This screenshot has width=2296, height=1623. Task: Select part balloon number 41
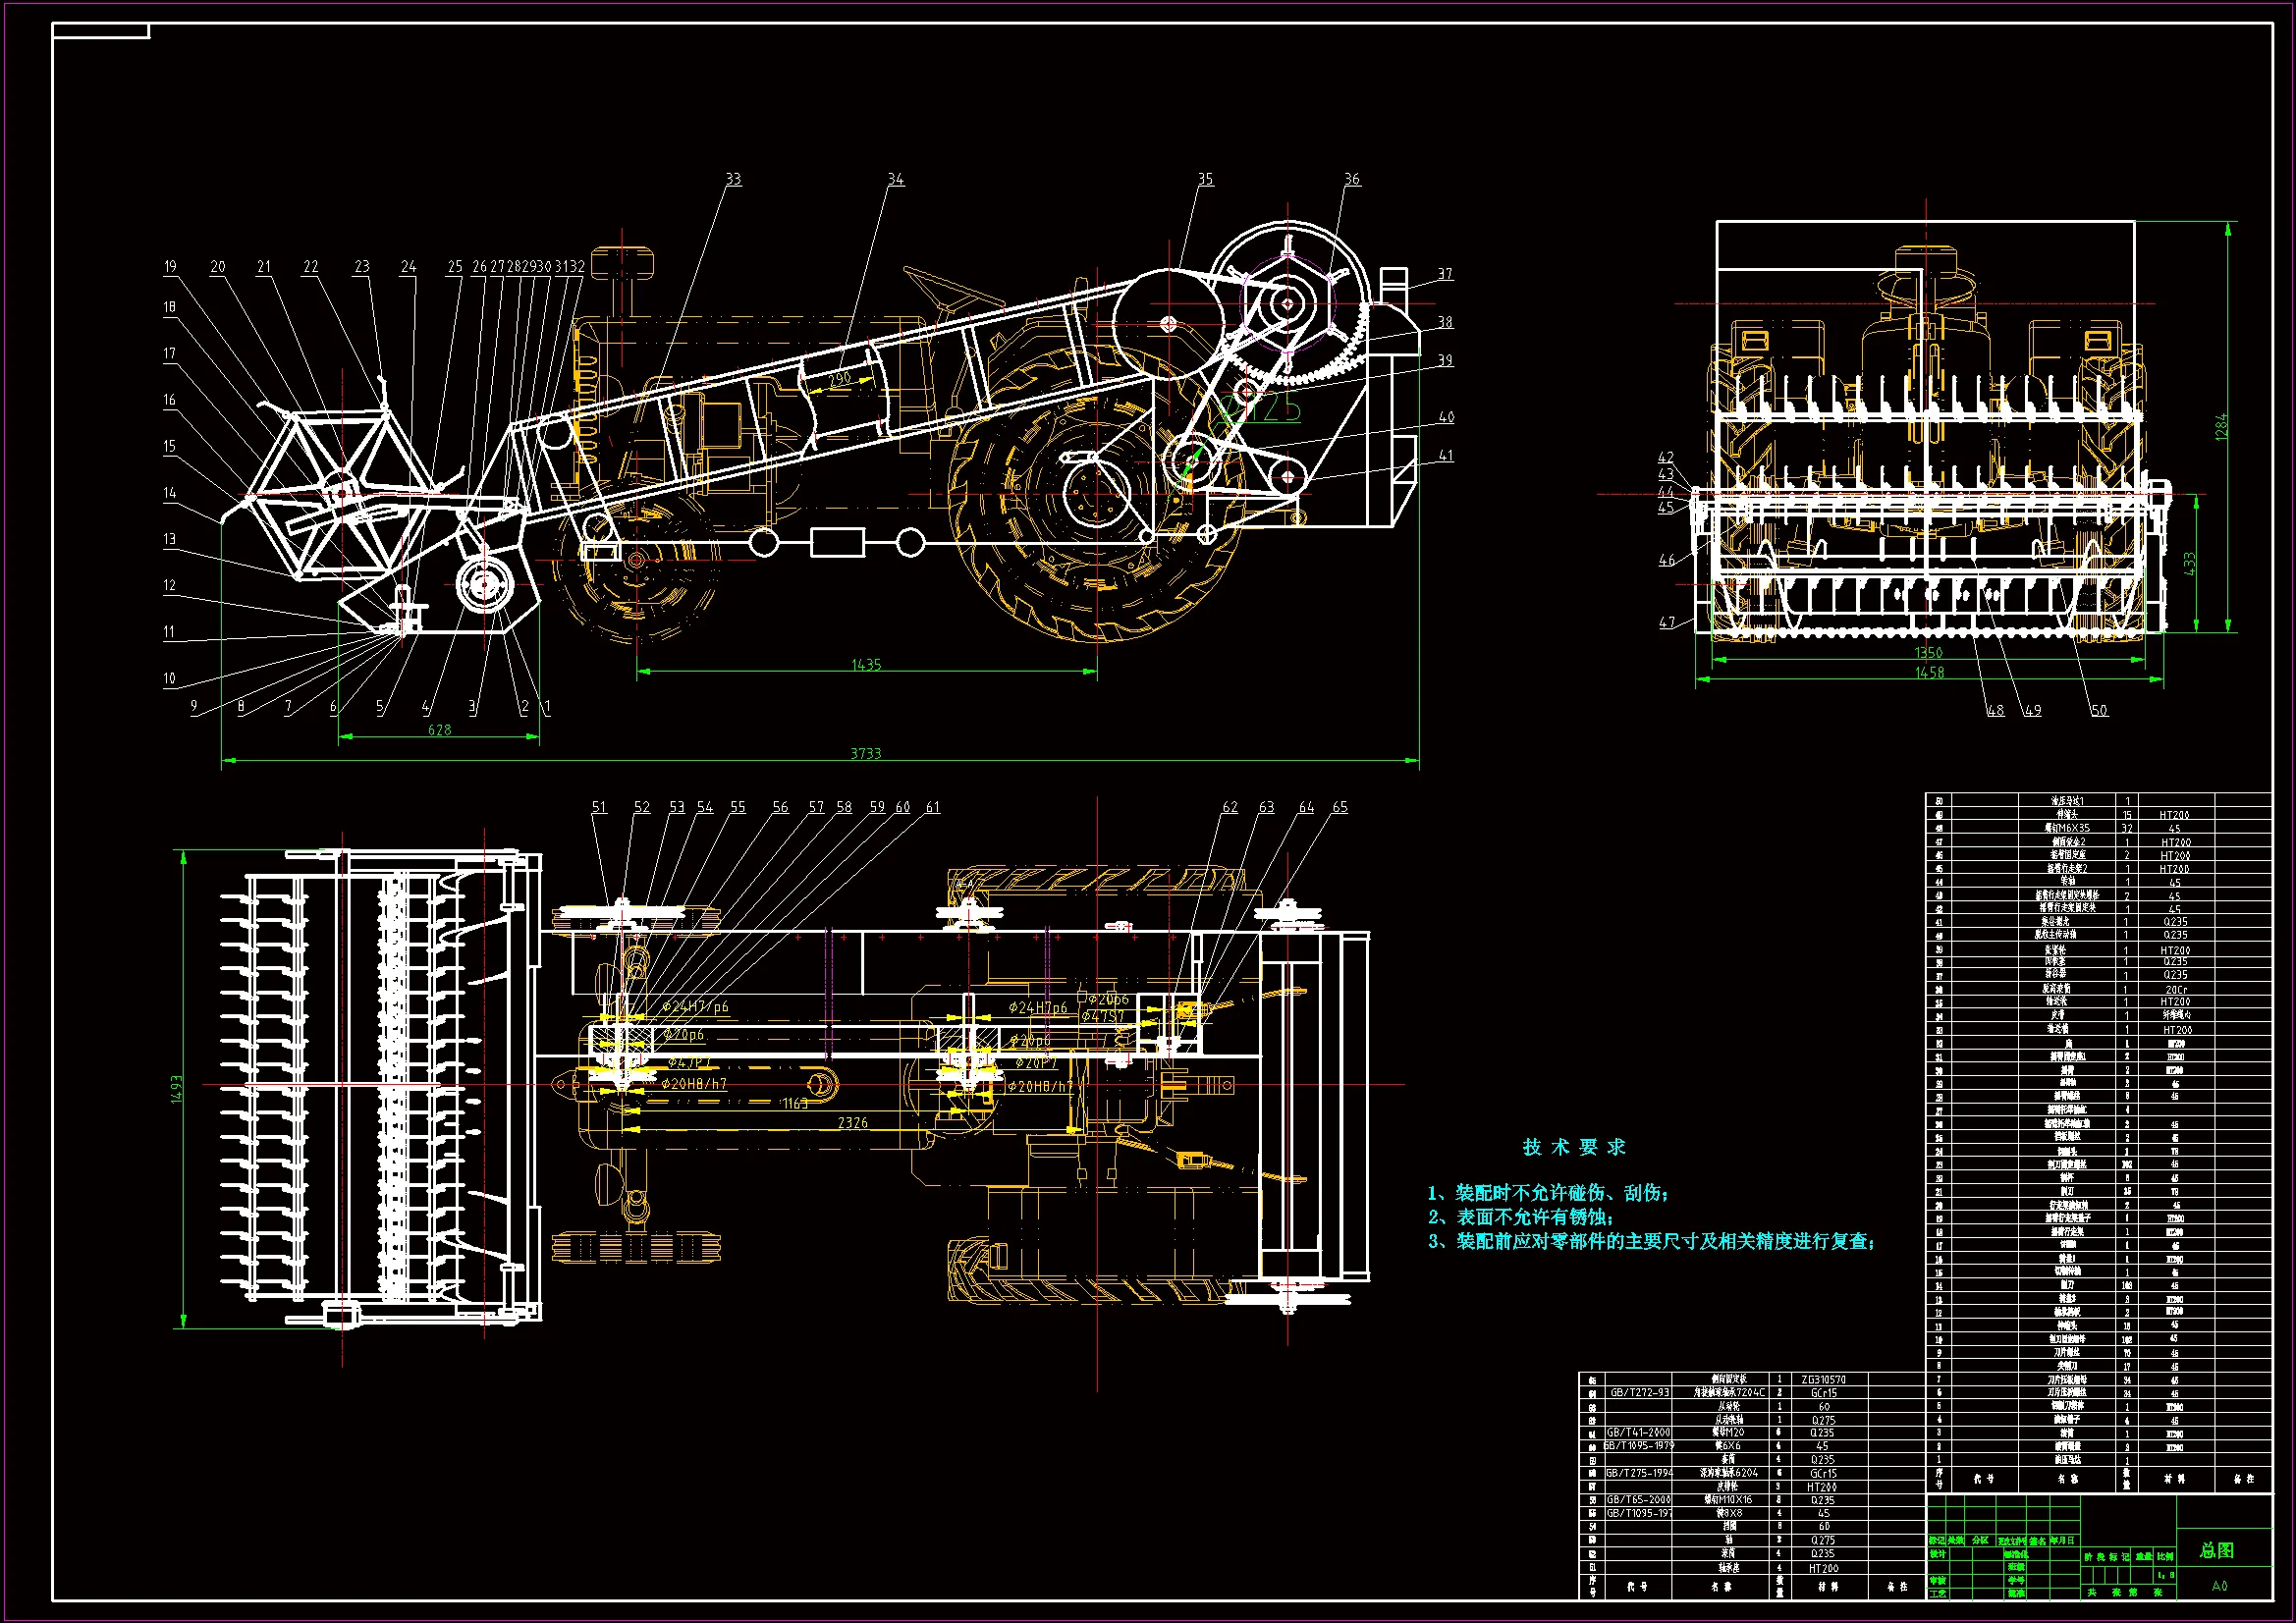pos(1446,455)
